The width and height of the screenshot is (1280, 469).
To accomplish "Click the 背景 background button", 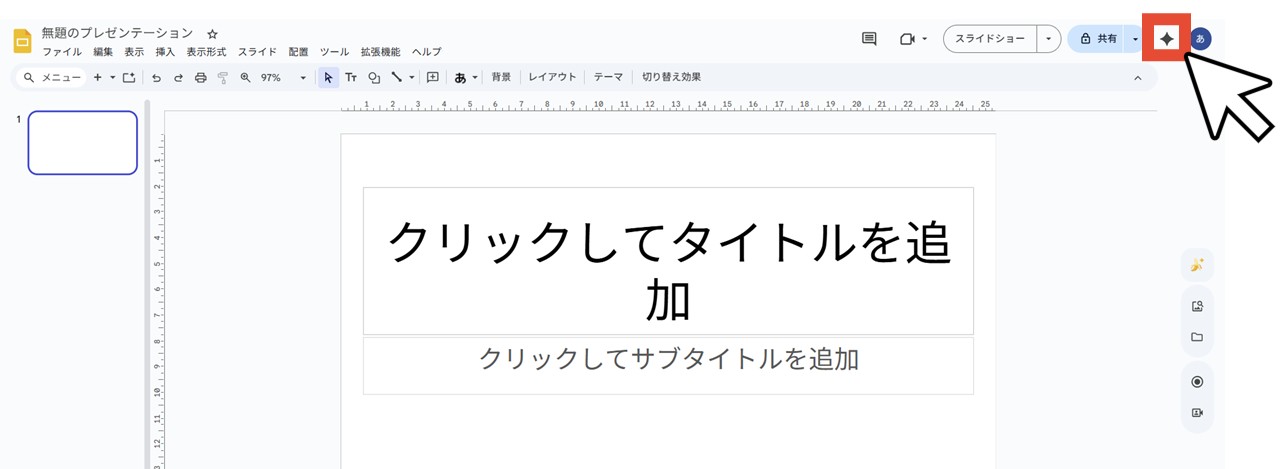I will pyautogui.click(x=501, y=77).
